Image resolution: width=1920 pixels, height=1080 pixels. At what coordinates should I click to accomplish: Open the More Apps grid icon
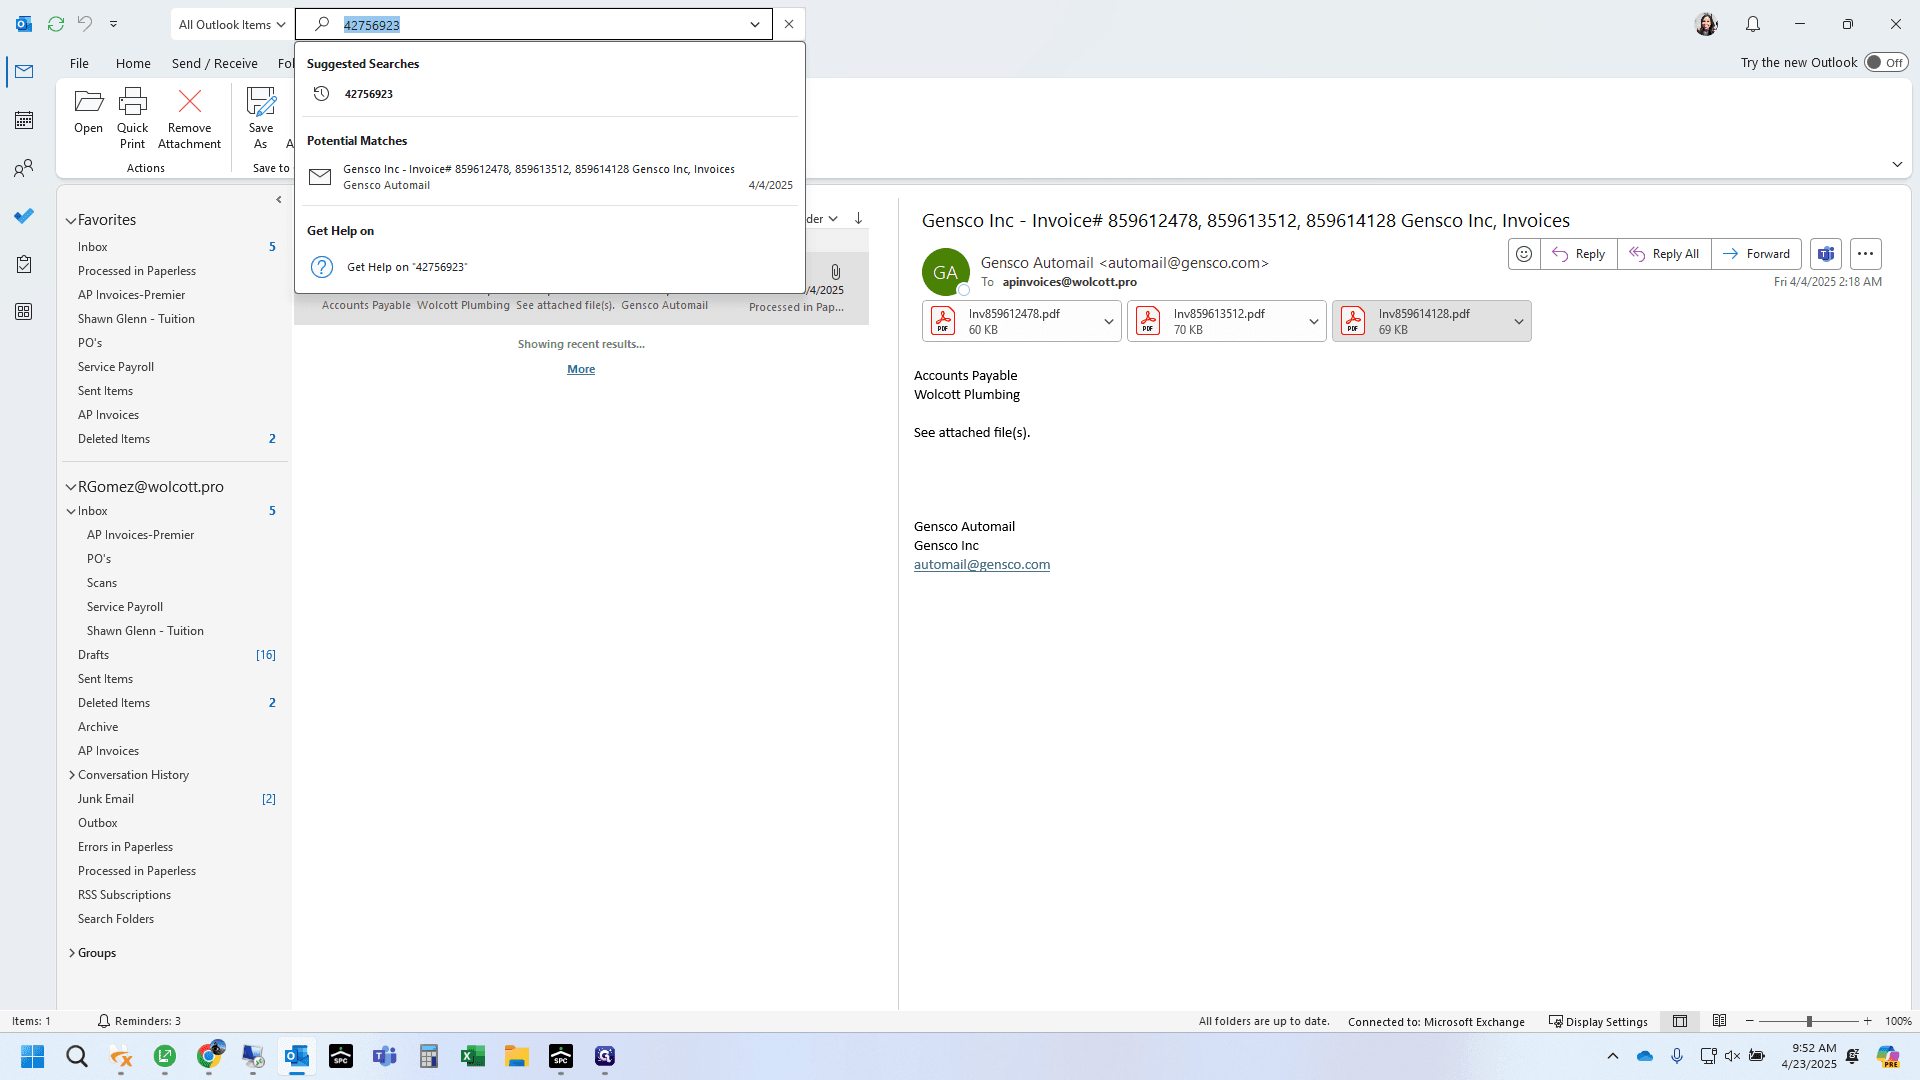(24, 312)
